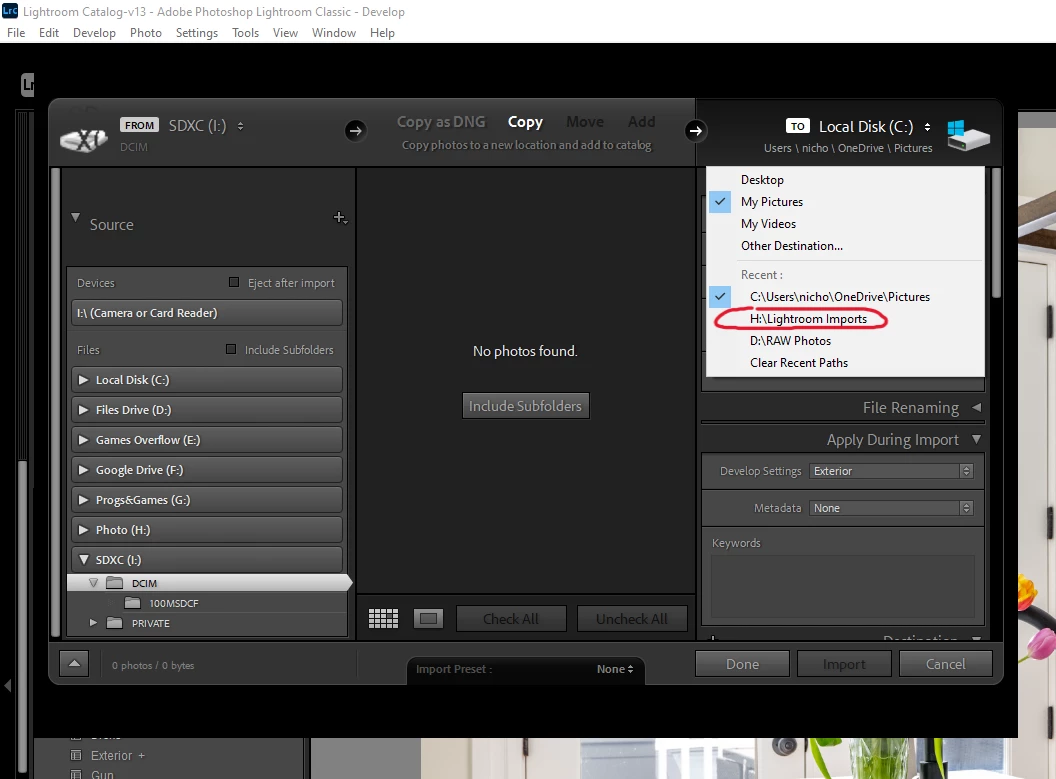Click the SD card source icon
Image resolution: width=1056 pixels, height=779 pixels.
[84, 139]
